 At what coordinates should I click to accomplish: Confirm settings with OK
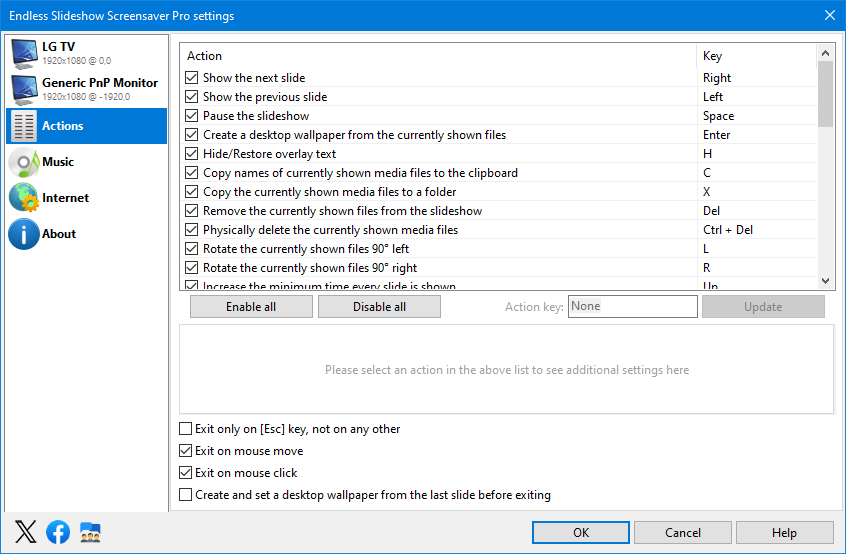581,532
